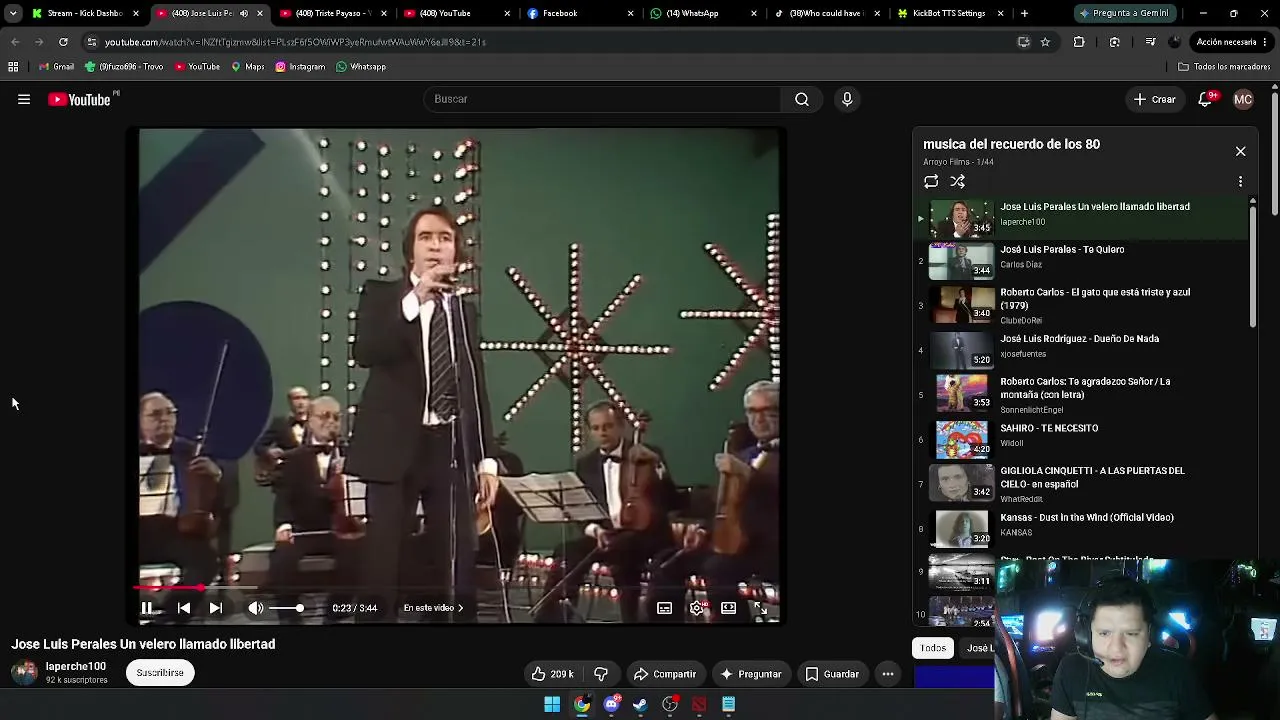Open the MC account avatar menu

pyautogui.click(x=1243, y=99)
